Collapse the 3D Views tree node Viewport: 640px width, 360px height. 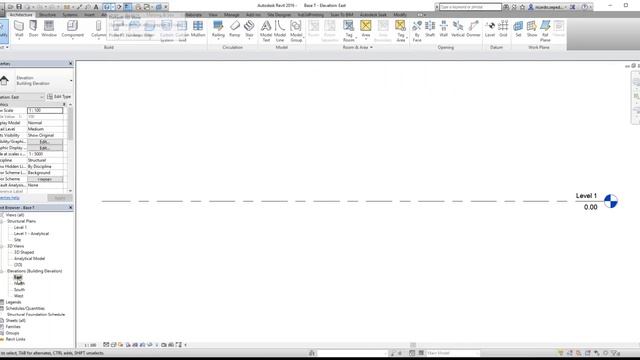[2, 246]
